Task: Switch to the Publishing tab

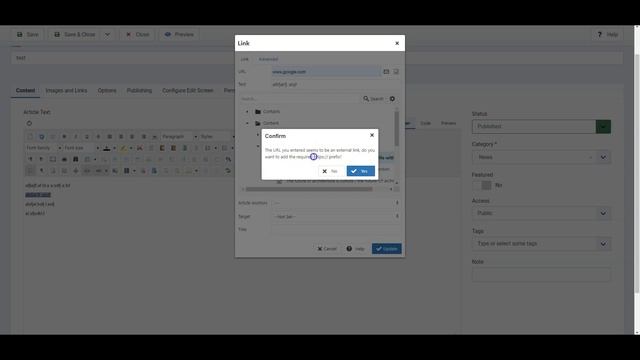Action: [139, 91]
